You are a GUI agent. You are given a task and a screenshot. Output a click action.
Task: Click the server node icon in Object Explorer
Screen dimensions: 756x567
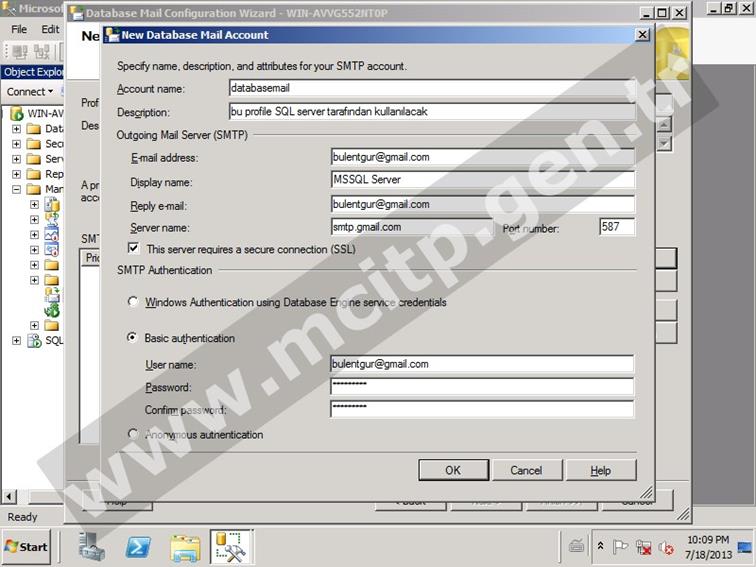[x=17, y=114]
